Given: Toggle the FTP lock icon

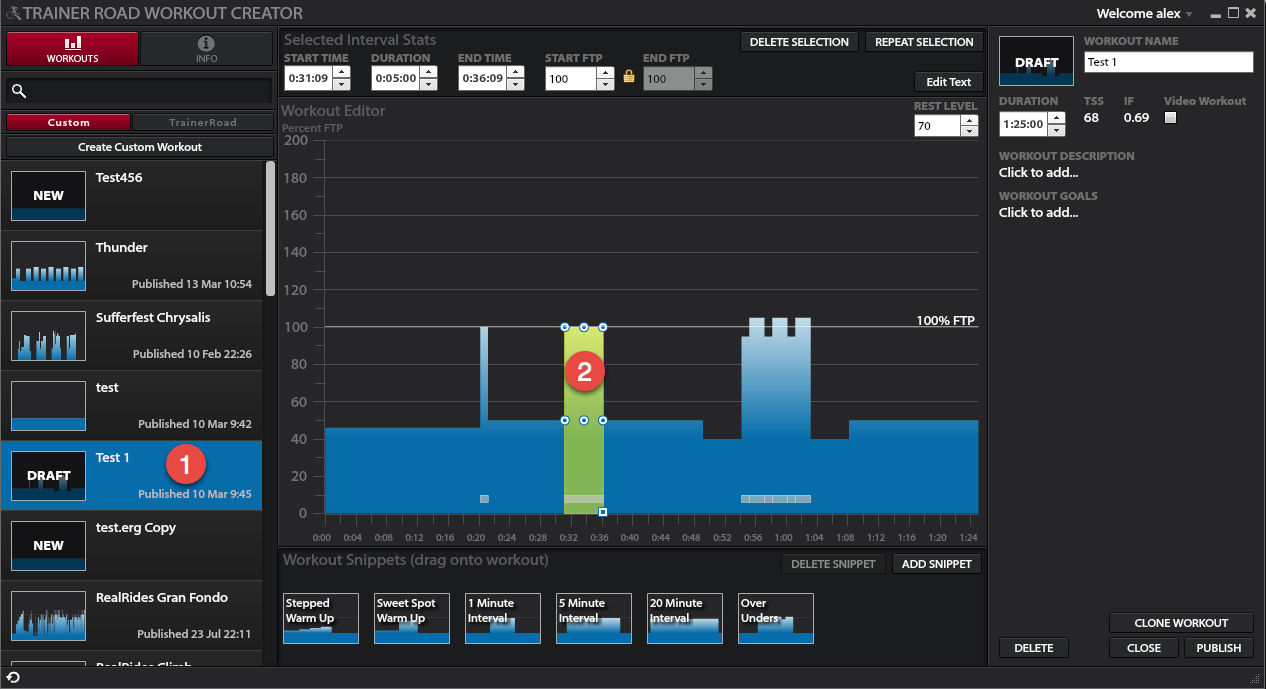Looking at the screenshot, I should coord(629,76).
